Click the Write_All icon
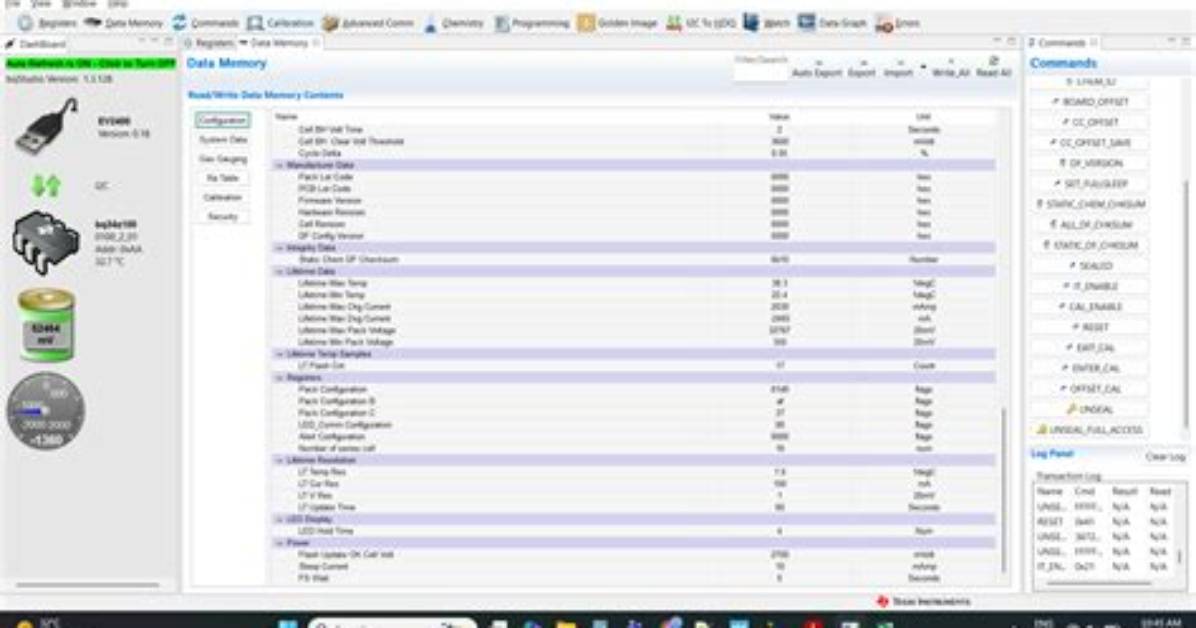The height and width of the screenshot is (628, 1196). point(950,69)
